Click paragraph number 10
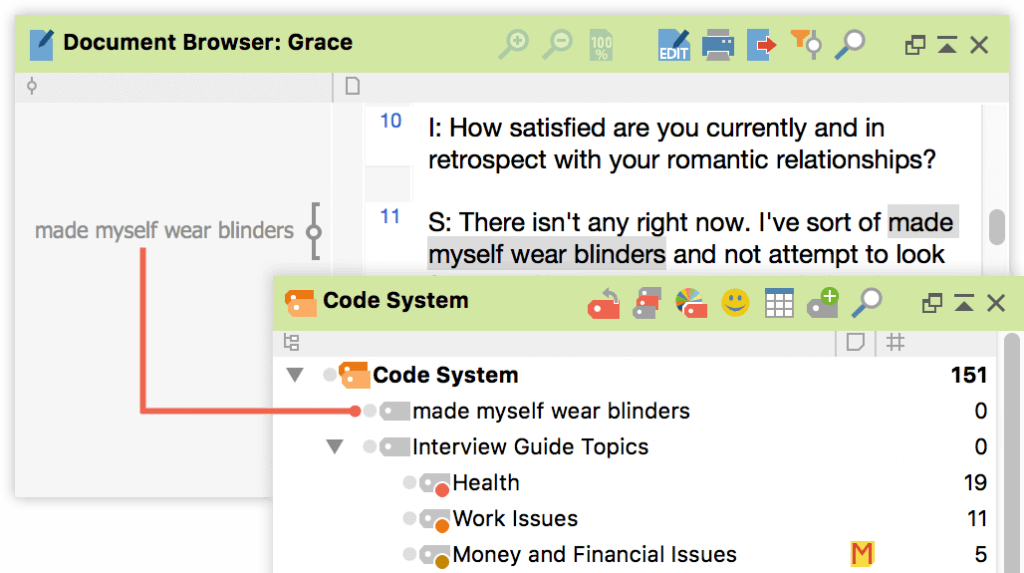This screenshot has height=573, width=1024. pyautogui.click(x=391, y=121)
